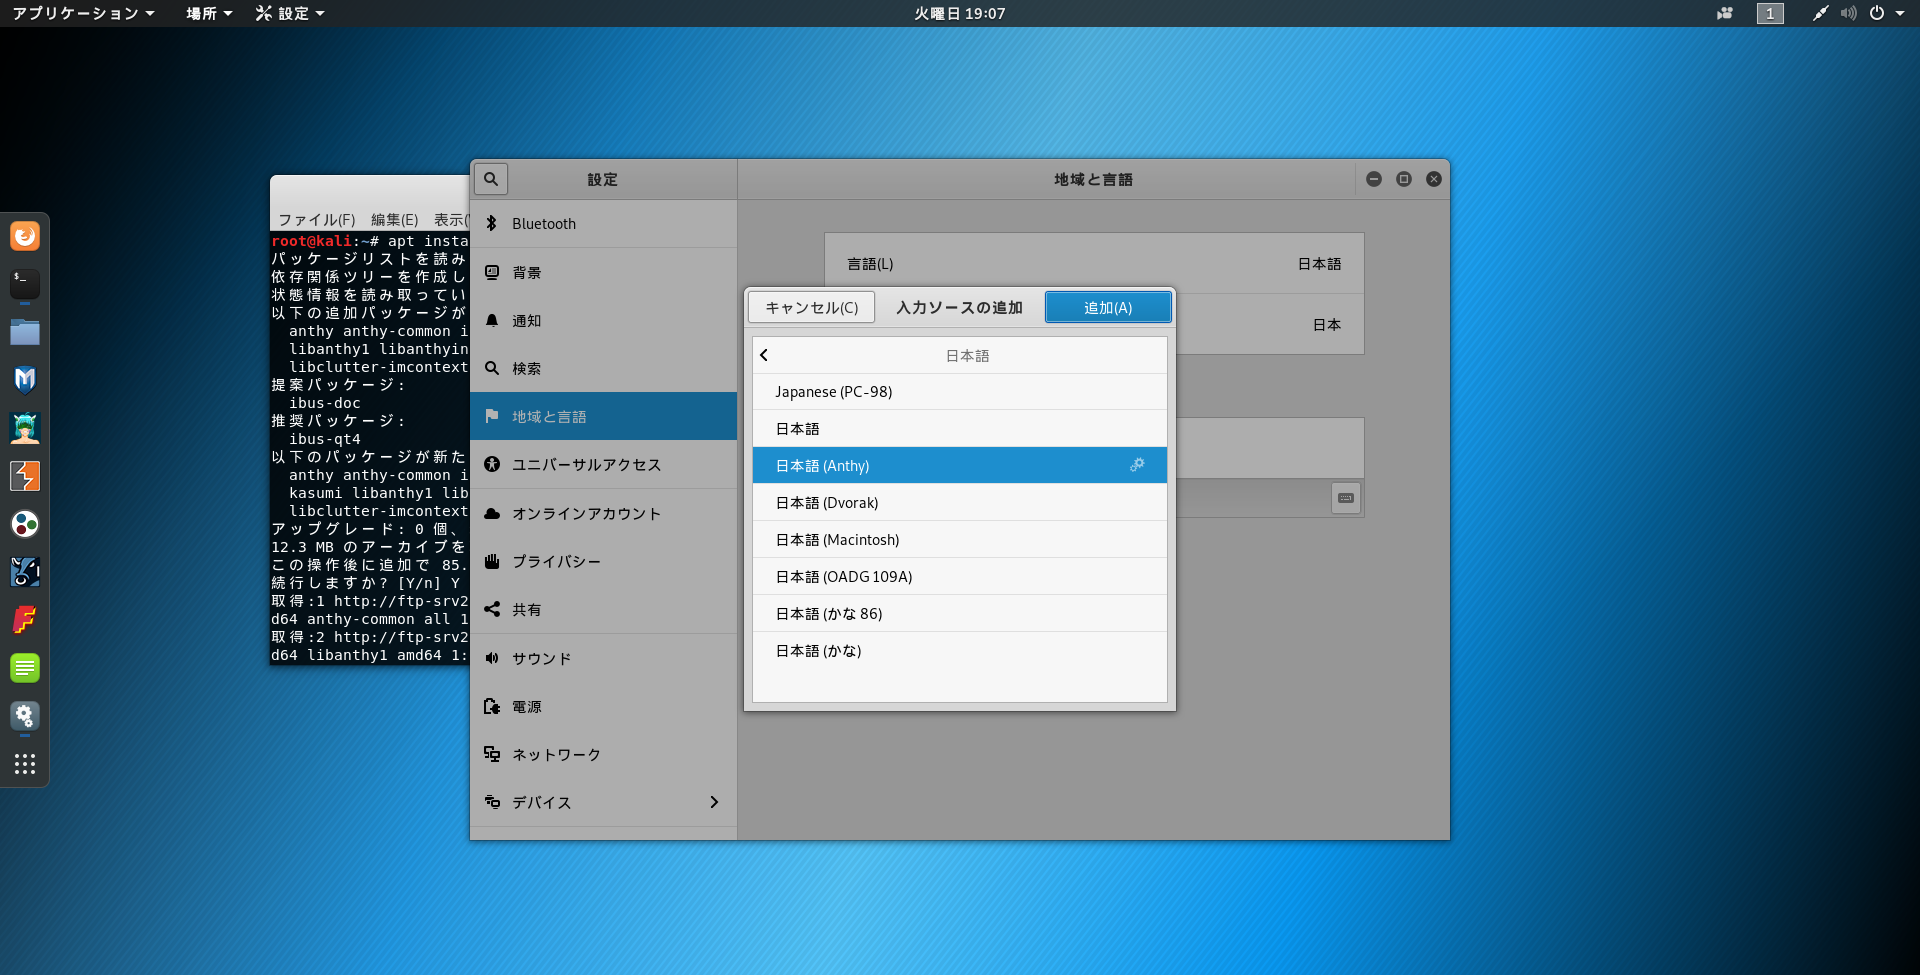The image size is (1920, 975).
Task: Select 日本語 (Dvorak) input source
Action: tap(960, 503)
